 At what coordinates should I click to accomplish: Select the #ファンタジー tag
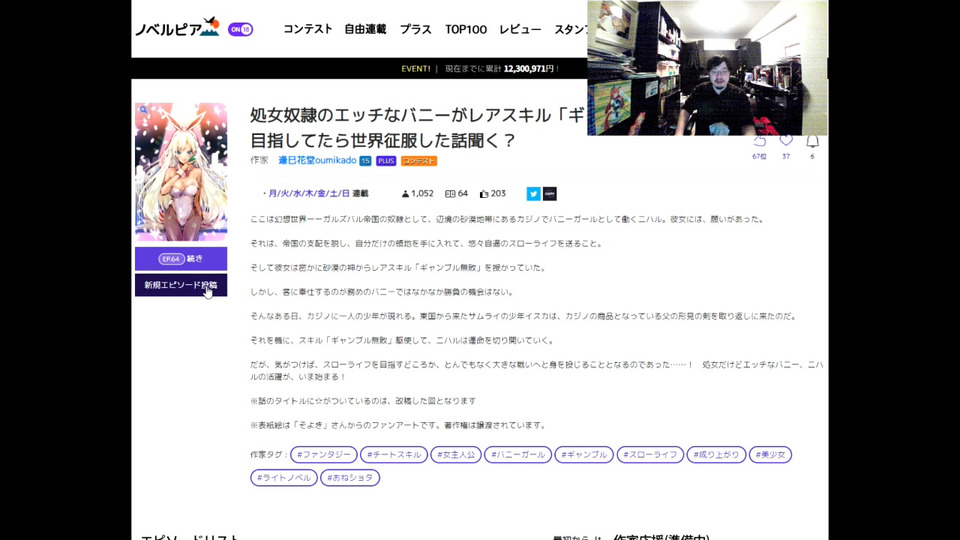click(324, 455)
